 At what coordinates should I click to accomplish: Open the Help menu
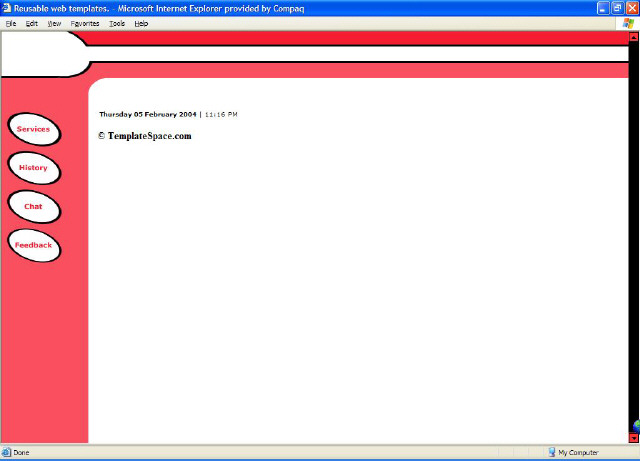(141, 23)
